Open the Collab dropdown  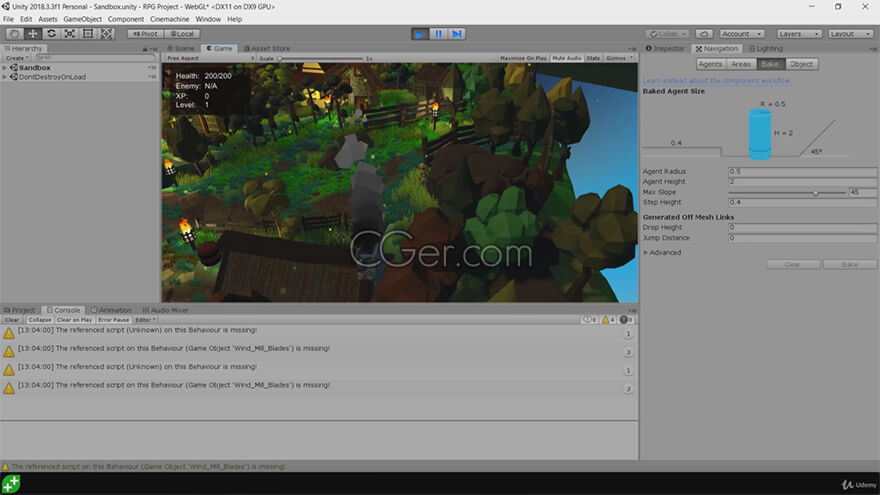tap(666, 34)
